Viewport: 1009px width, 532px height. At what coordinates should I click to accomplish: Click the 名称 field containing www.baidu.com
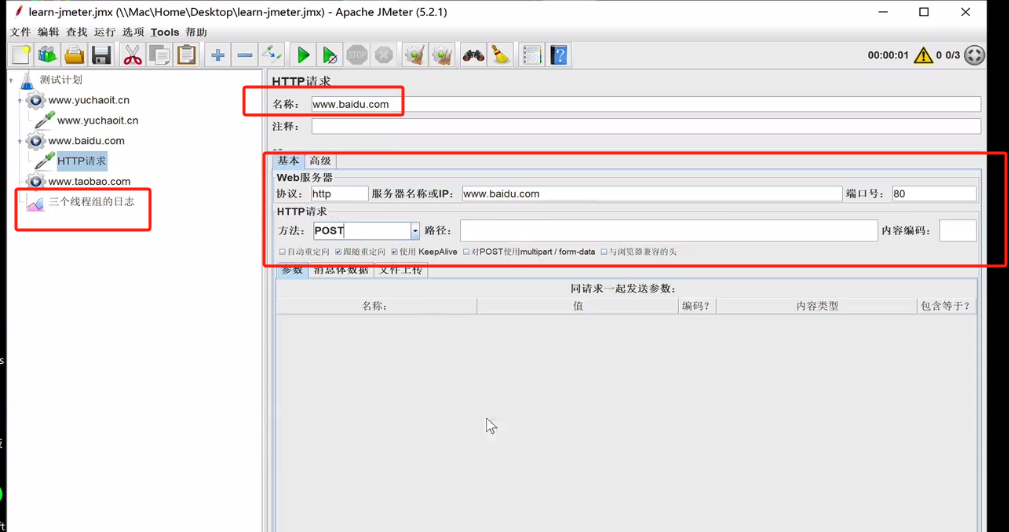point(646,104)
